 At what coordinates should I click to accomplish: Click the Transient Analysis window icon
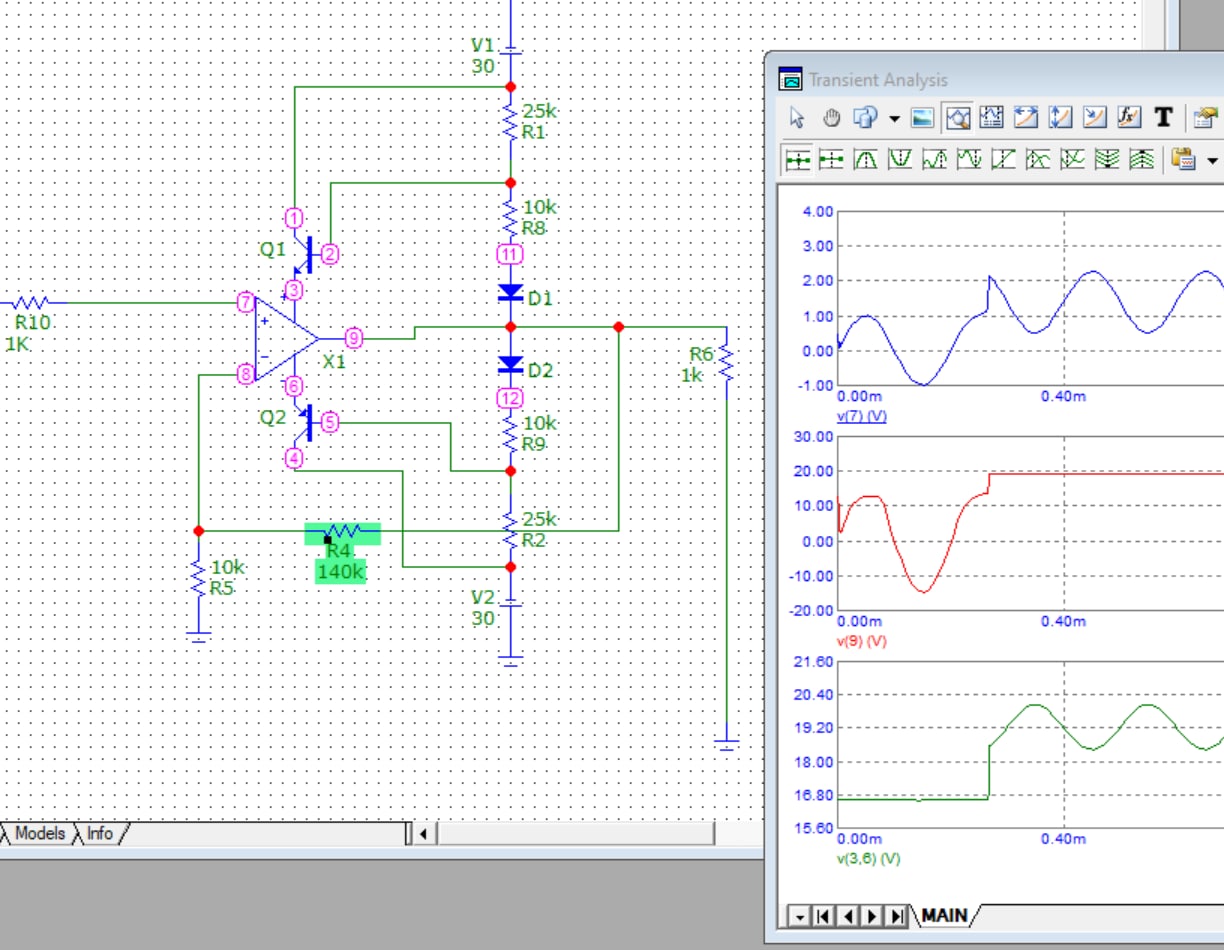point(791,80)
